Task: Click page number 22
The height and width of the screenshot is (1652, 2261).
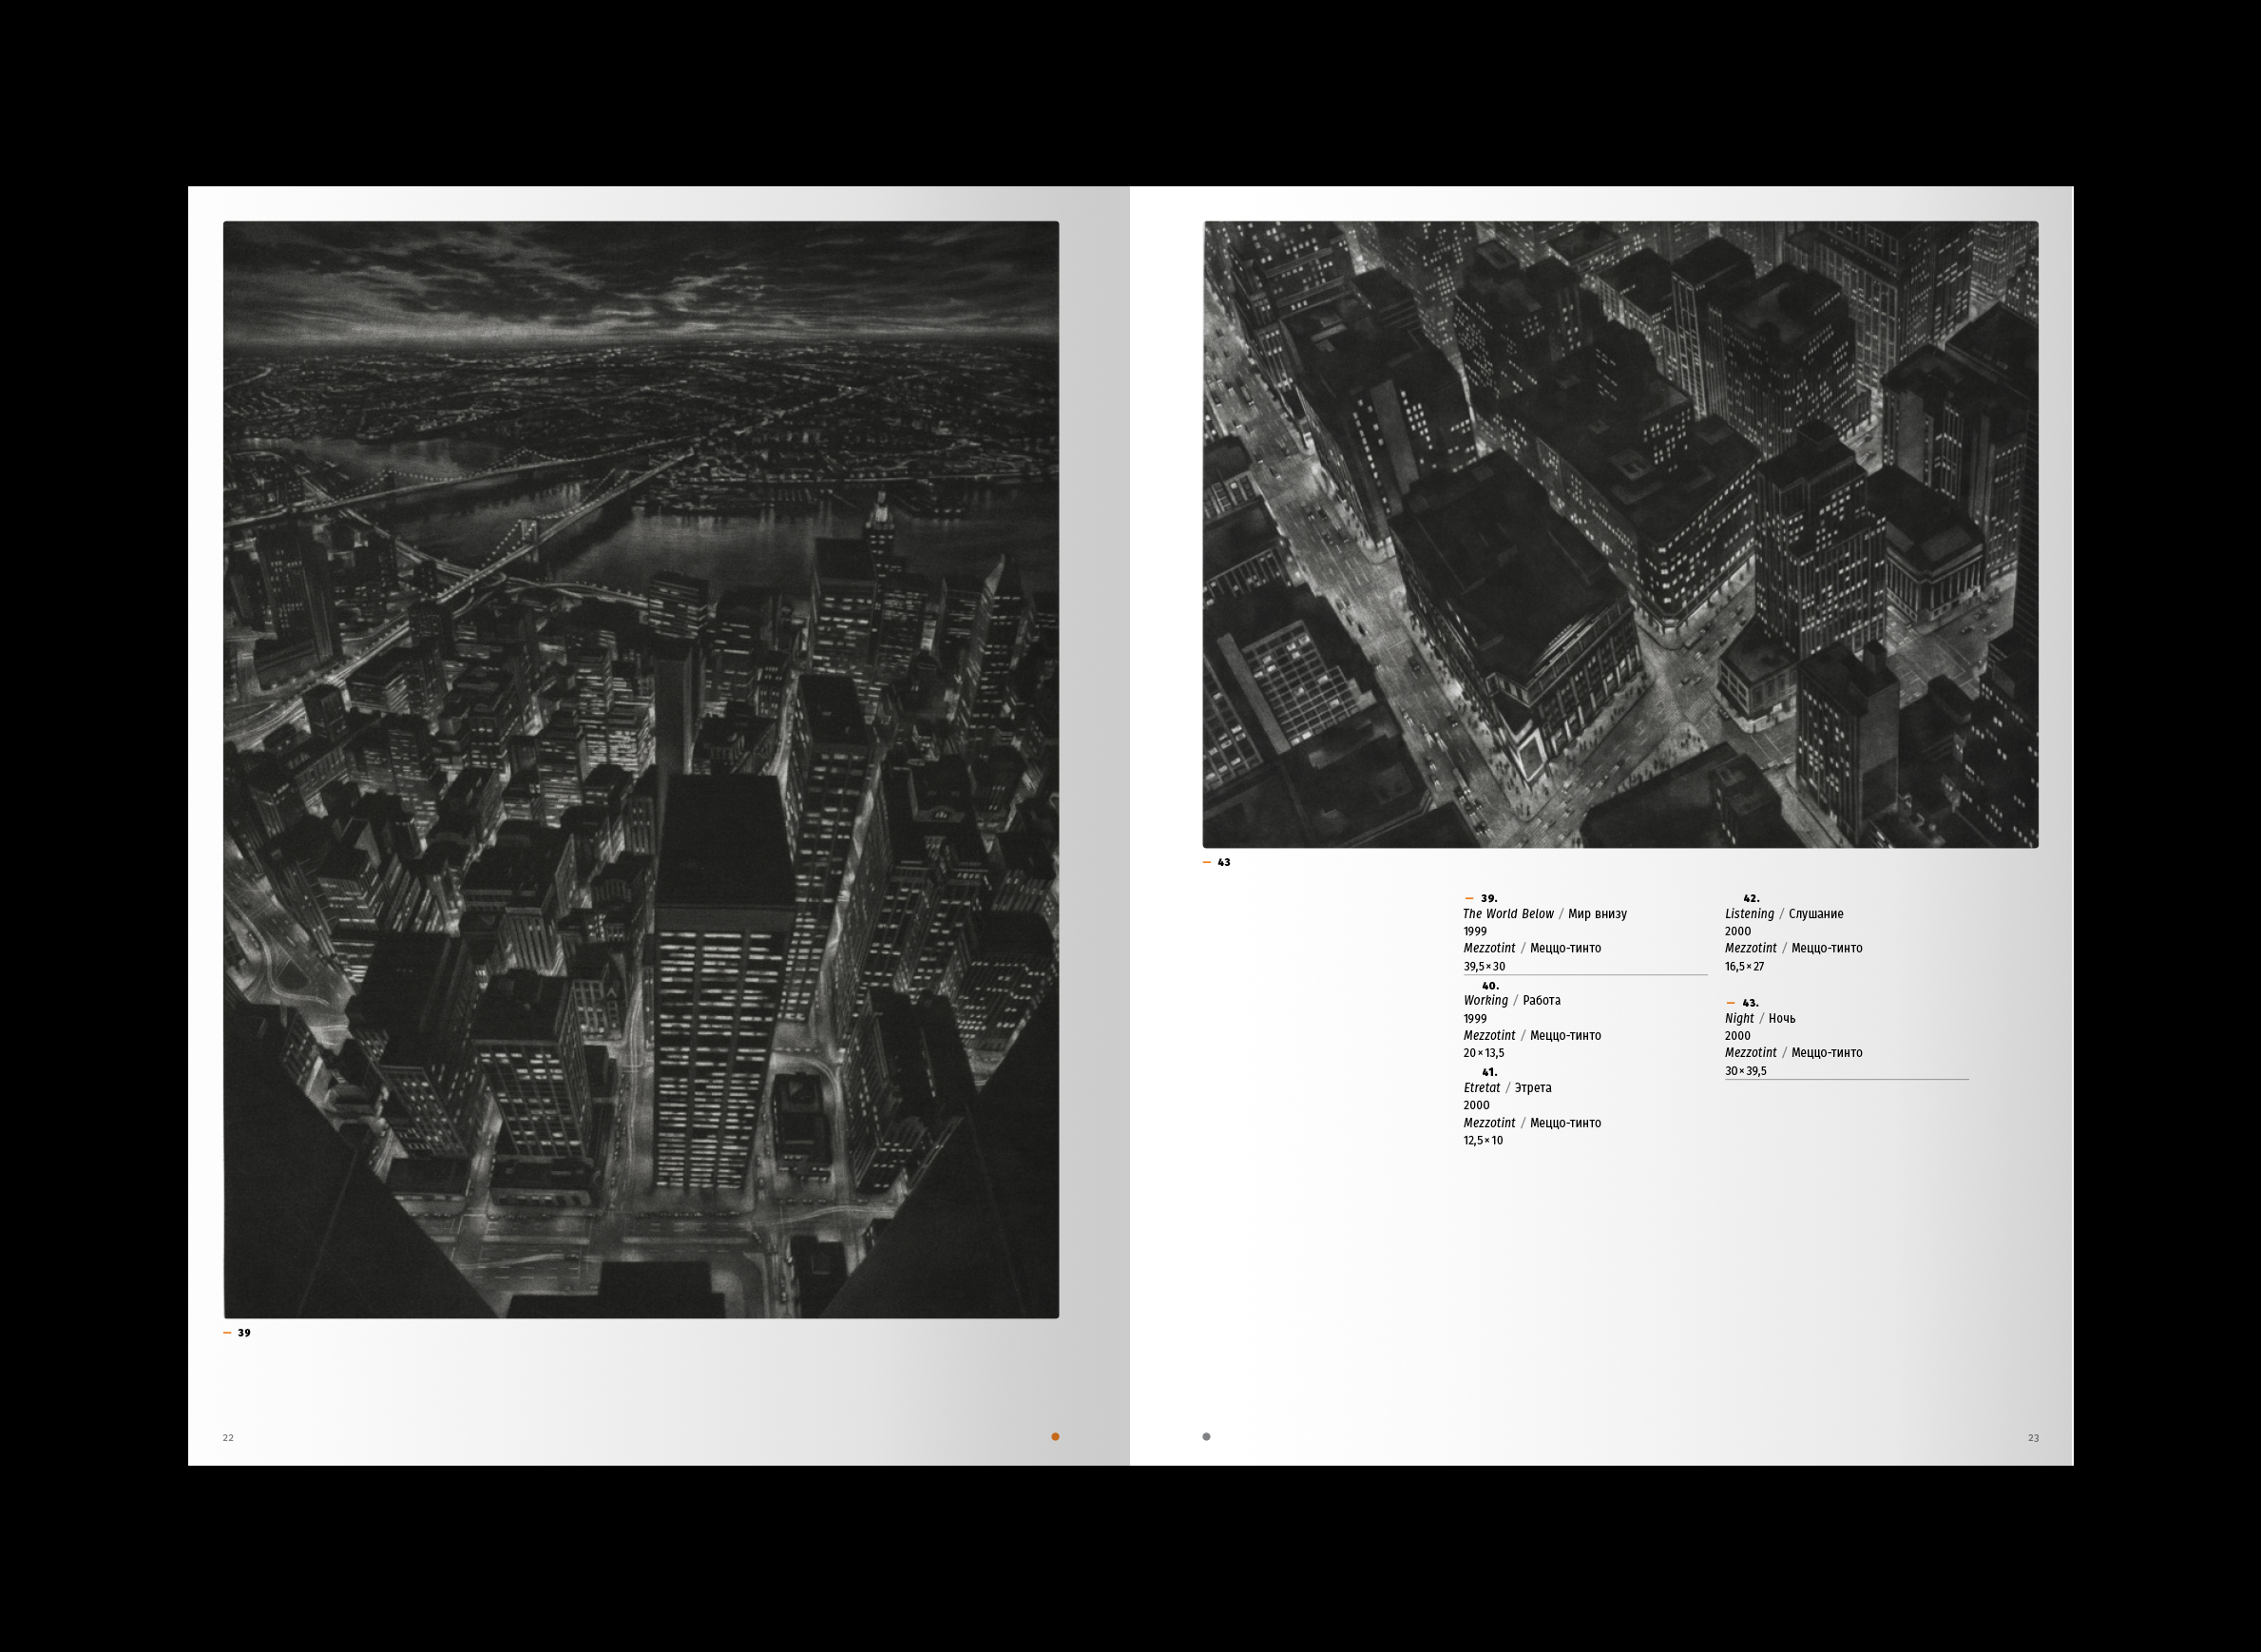Action: [228, 1437]
